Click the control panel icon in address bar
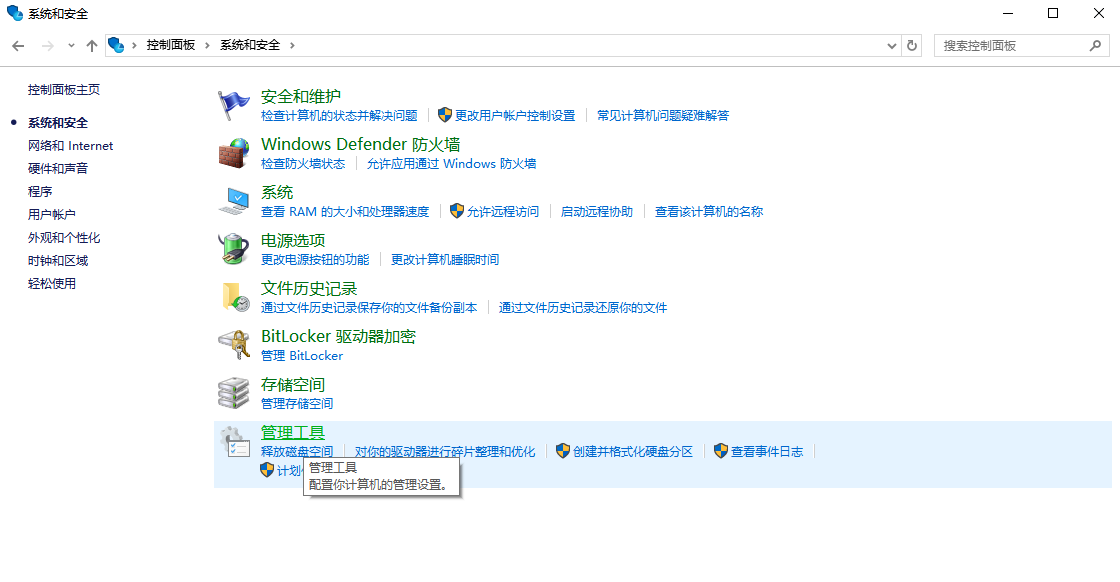1120x582 pixels. click(x=116, y=46)
